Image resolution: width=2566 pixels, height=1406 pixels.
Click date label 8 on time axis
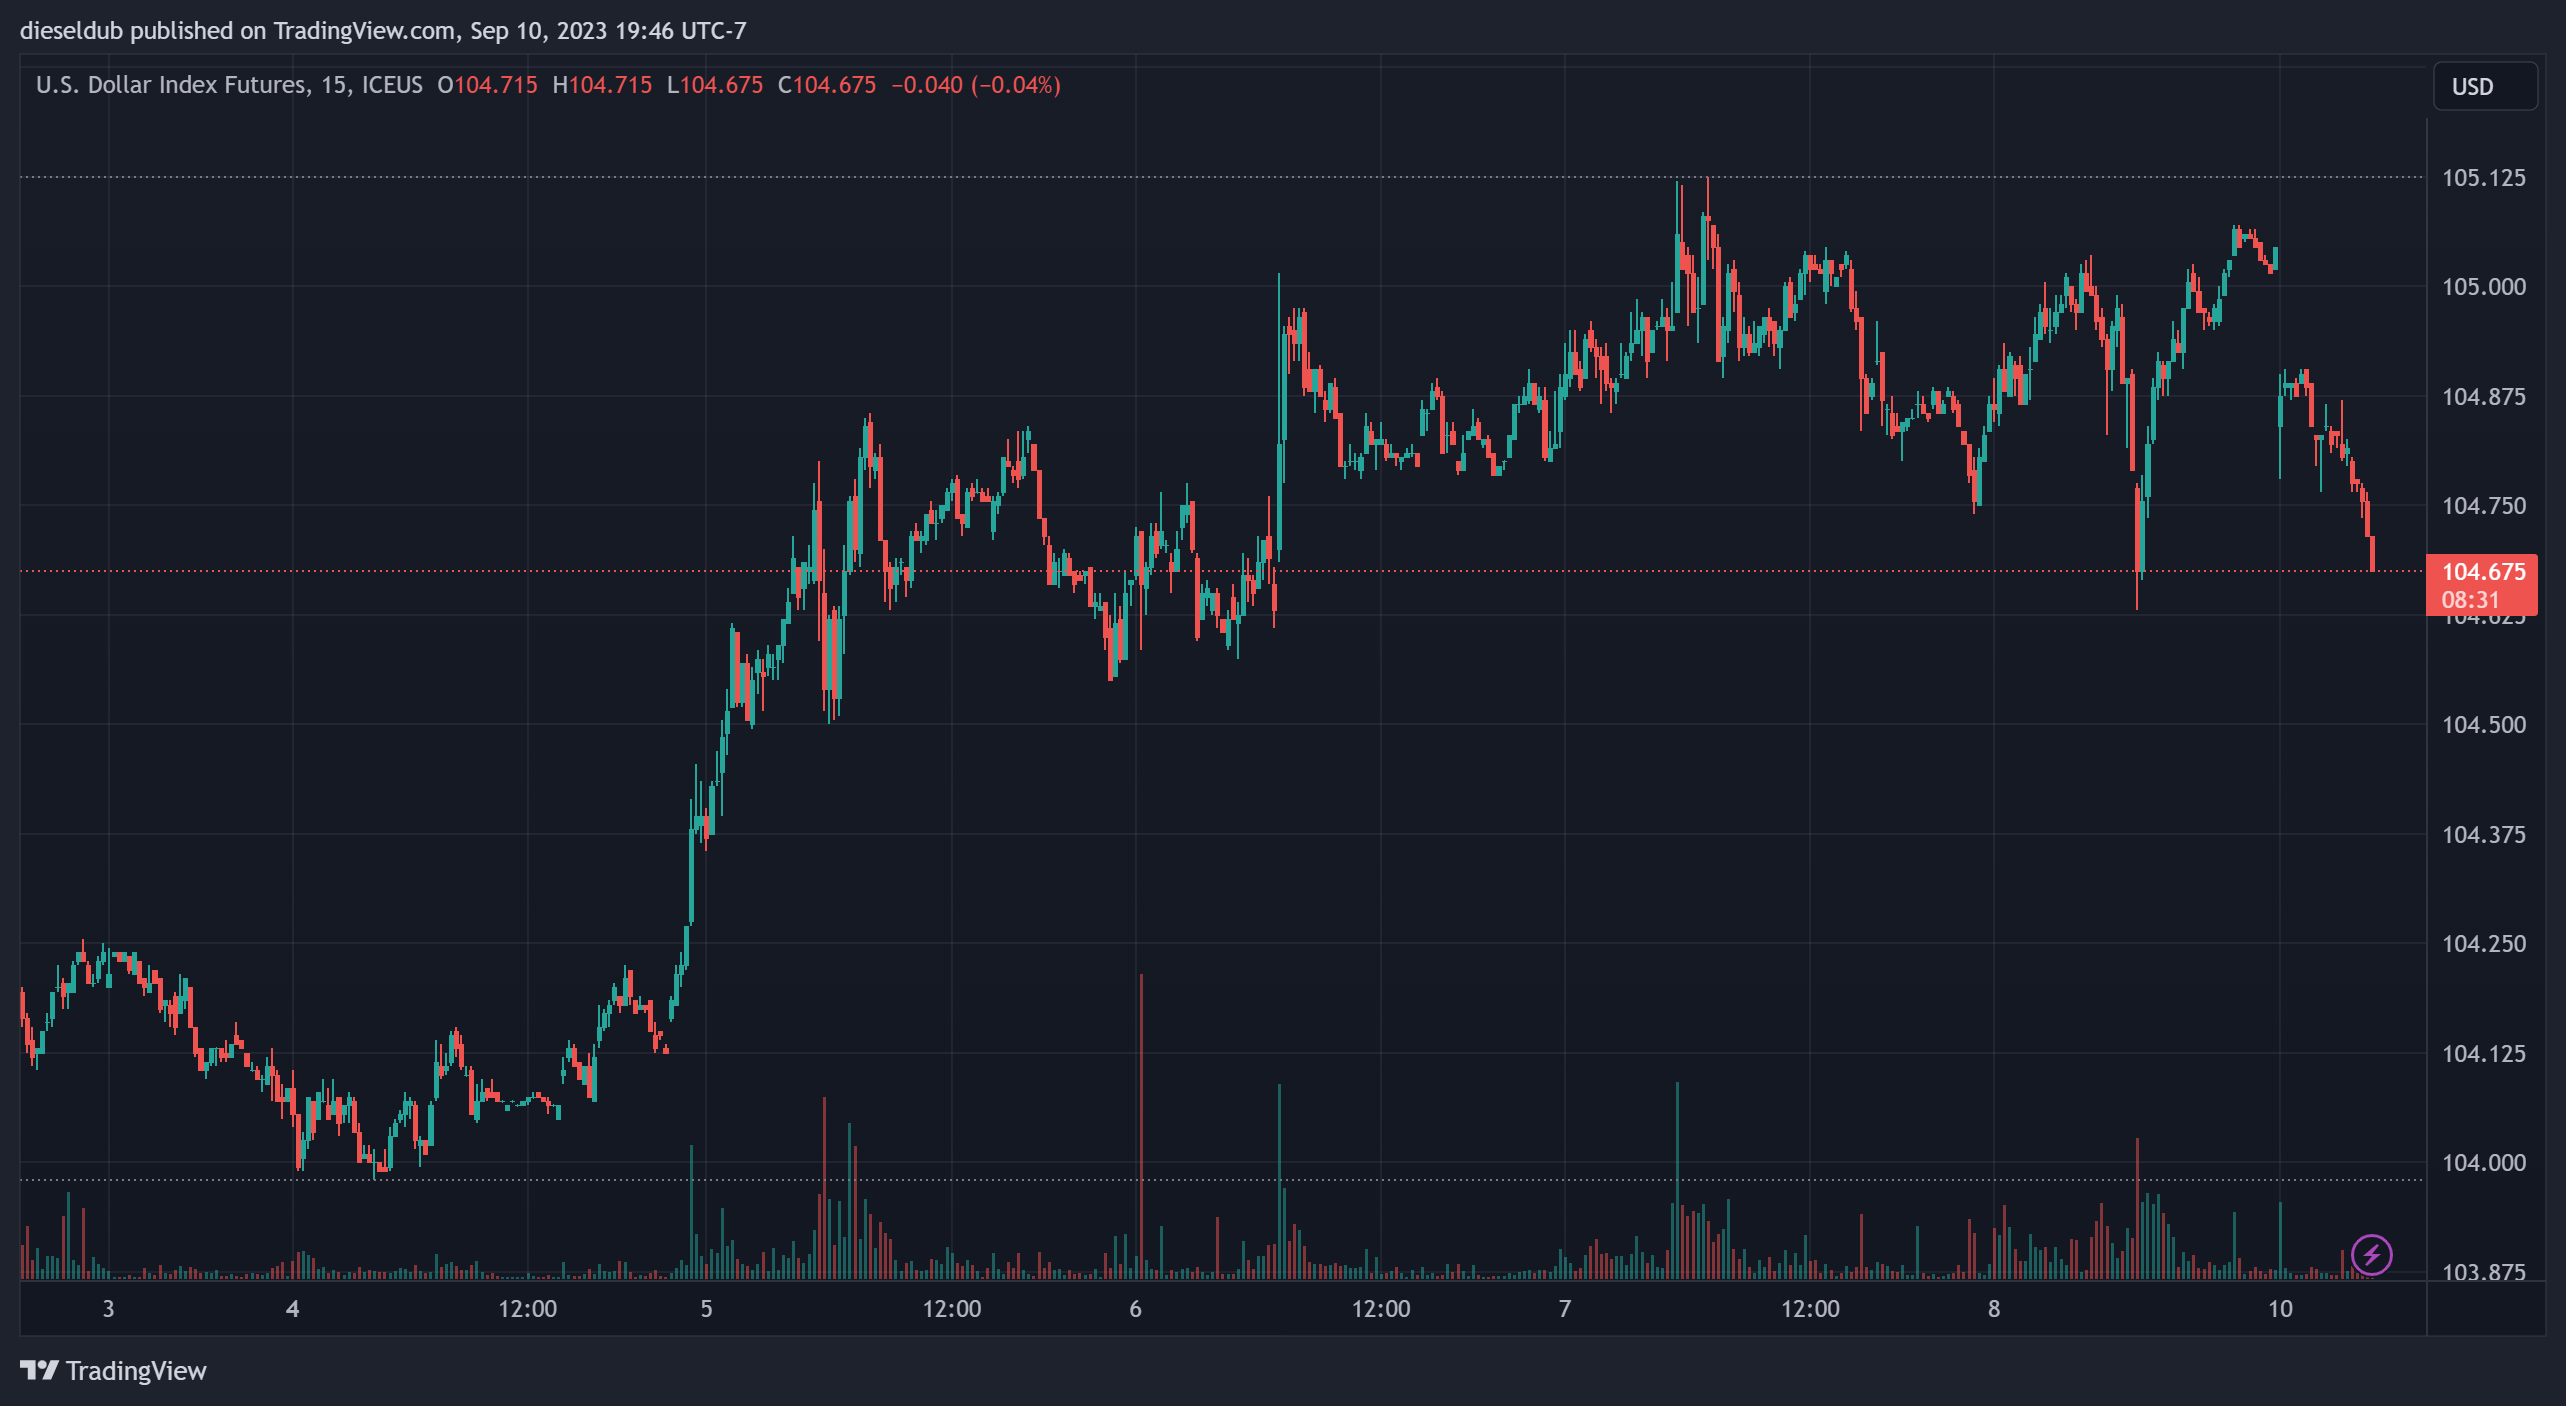(1994, 1309)
